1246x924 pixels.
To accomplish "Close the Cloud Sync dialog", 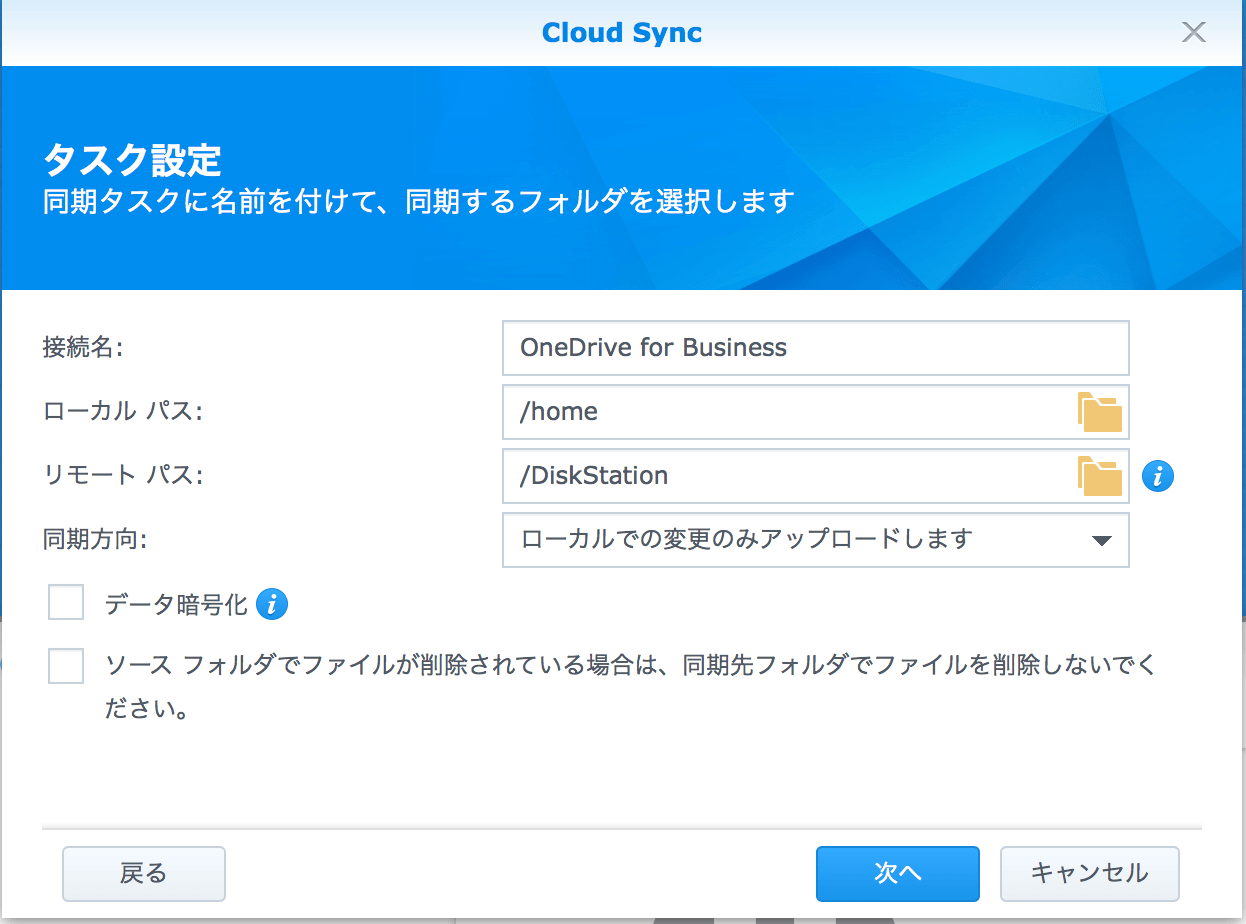I will [1193, 32].
